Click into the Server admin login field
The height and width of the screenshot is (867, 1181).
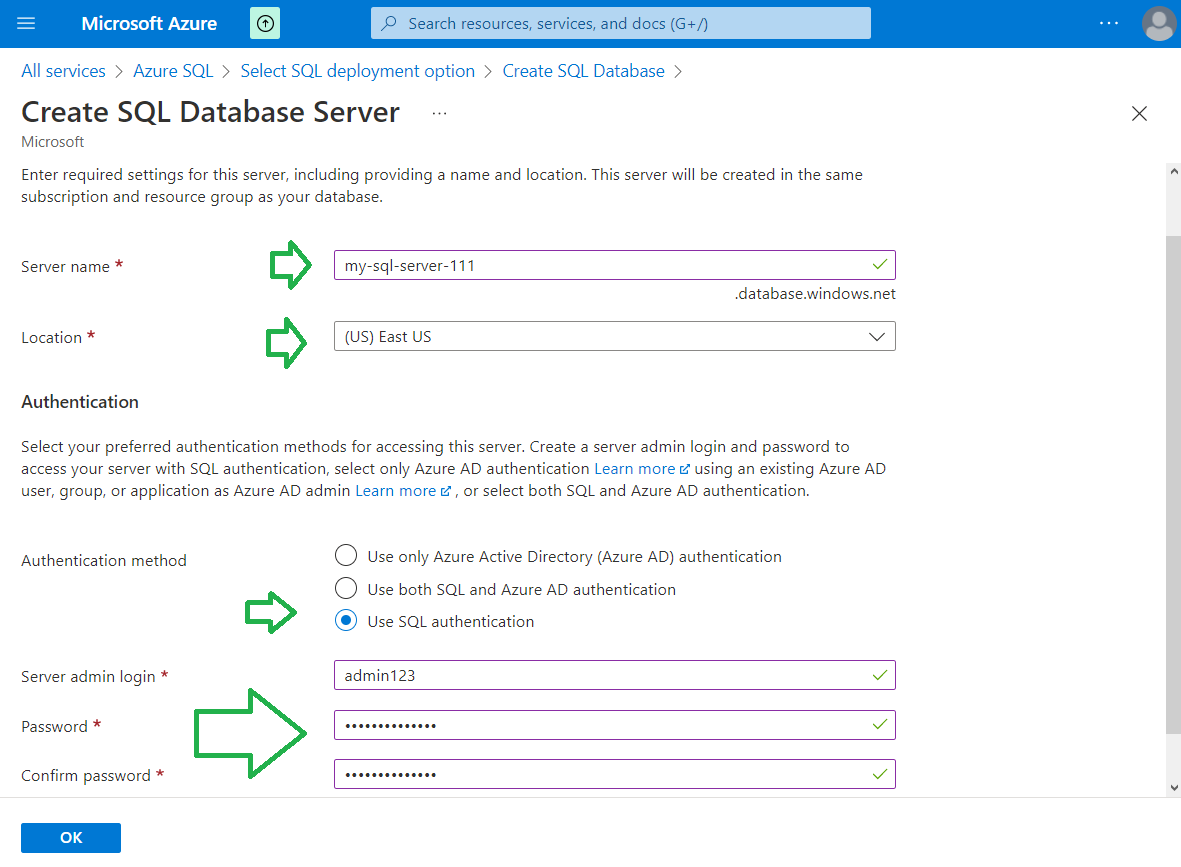(615, 675)
